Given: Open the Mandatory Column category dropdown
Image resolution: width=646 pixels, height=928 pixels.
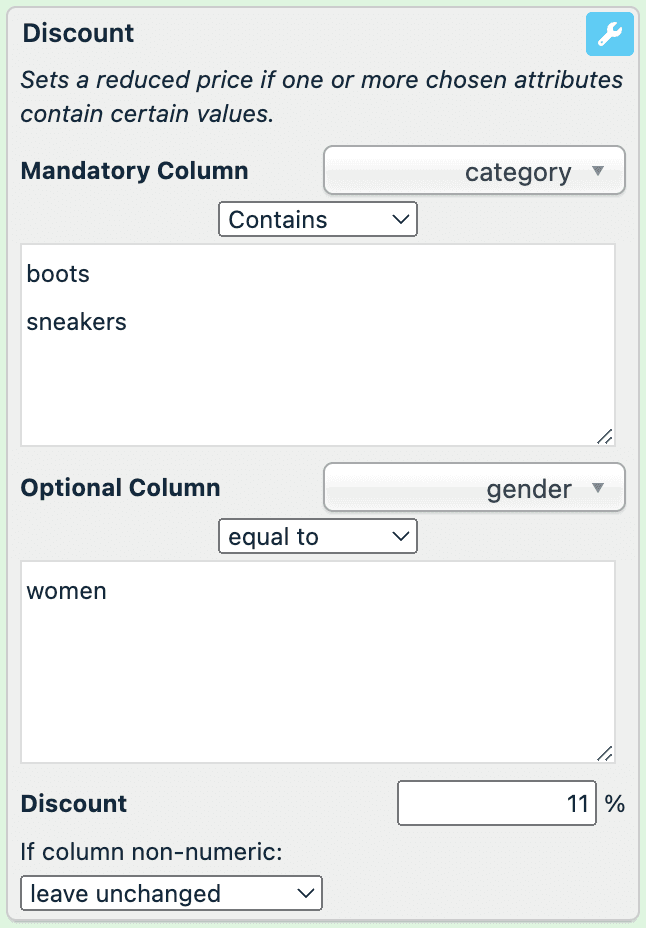Looking at the screenshot, I should 474,172.
